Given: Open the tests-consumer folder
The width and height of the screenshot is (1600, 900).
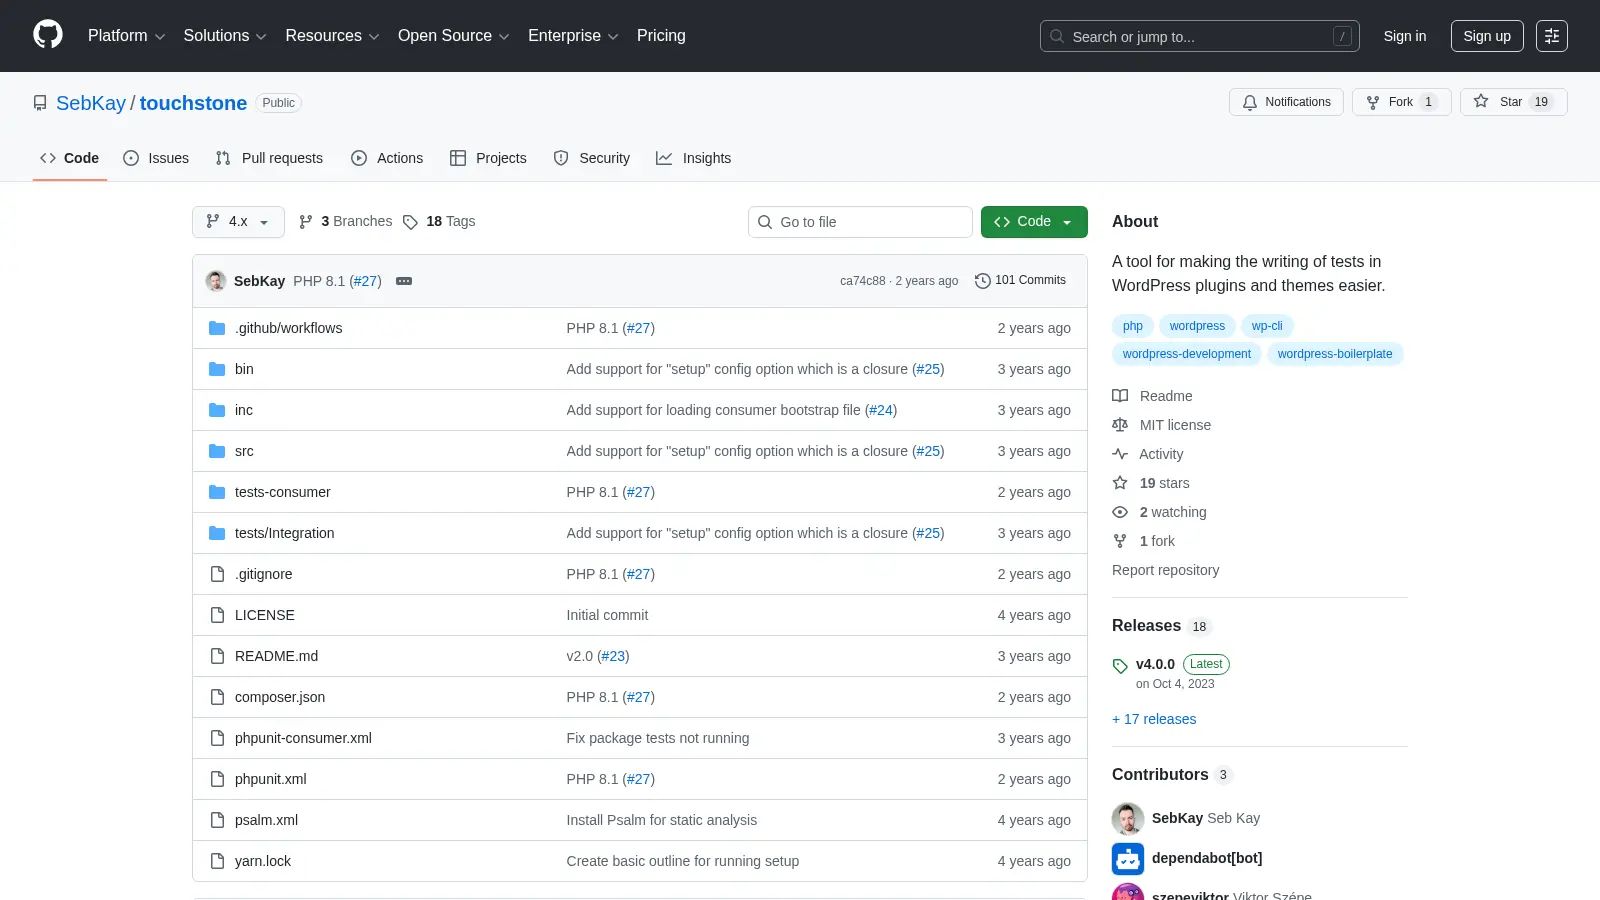Looking at the screenshot, I should [x=282, y=492].
